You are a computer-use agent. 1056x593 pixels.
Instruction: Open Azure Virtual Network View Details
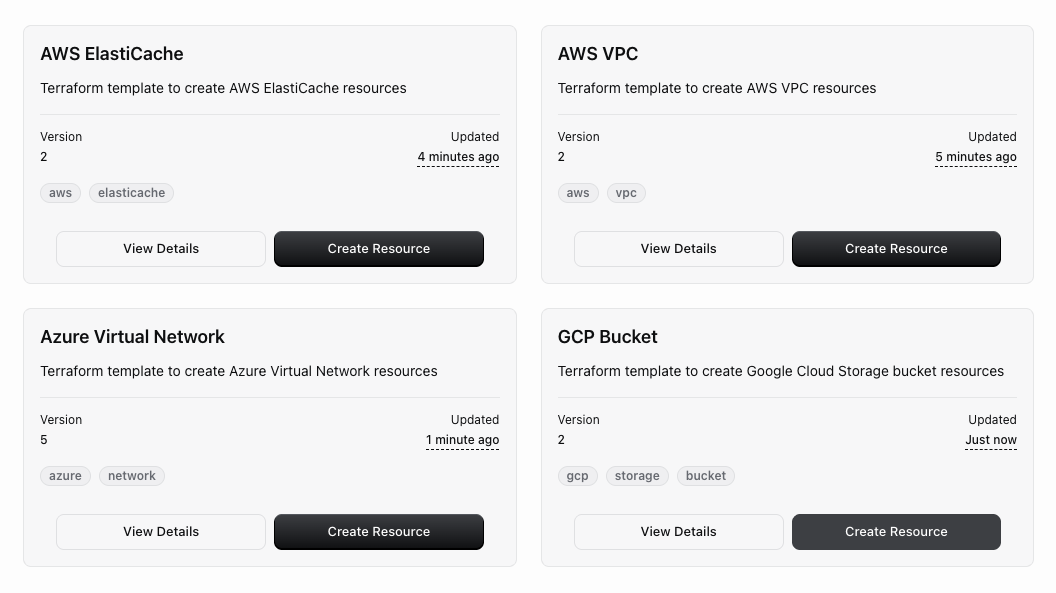(x=161, y=532)
